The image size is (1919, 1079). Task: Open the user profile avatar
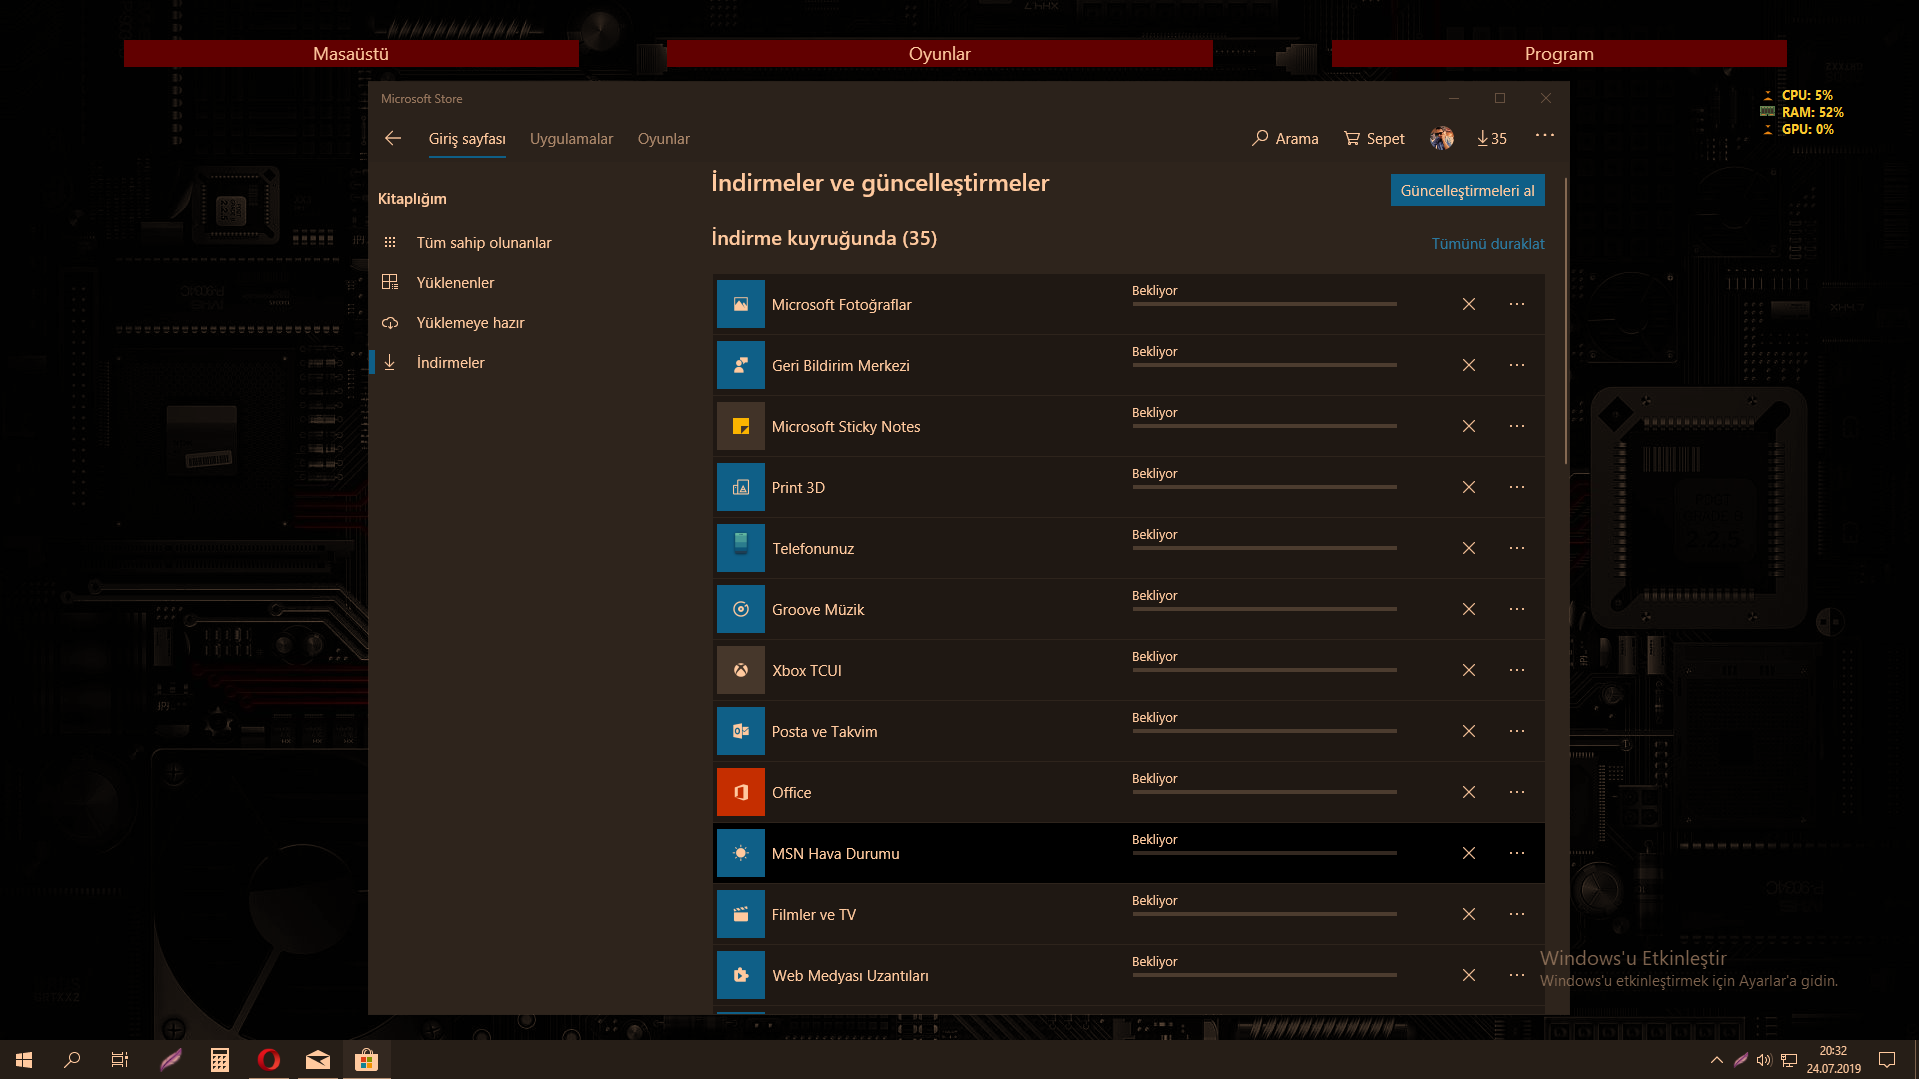tap(1441, 138)
